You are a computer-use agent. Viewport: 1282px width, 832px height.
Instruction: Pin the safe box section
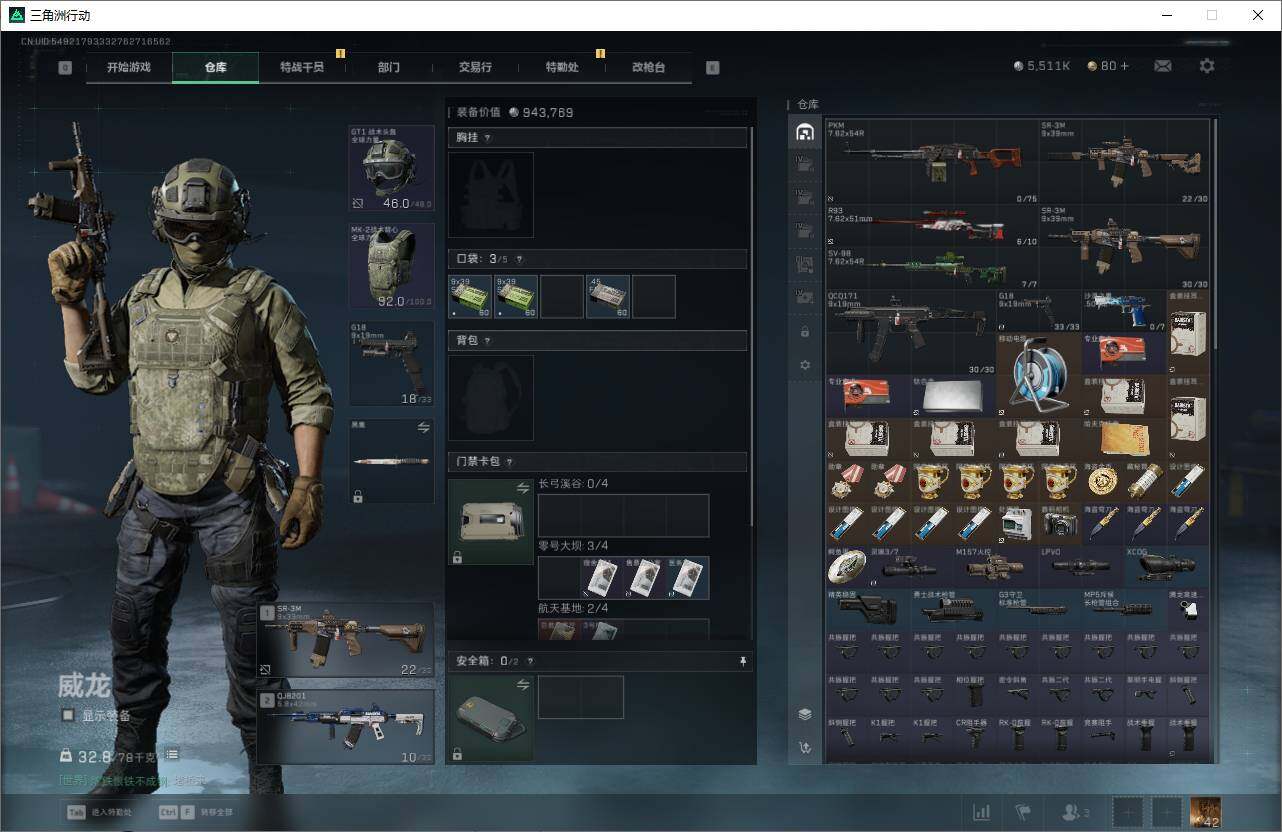(743, 661)
